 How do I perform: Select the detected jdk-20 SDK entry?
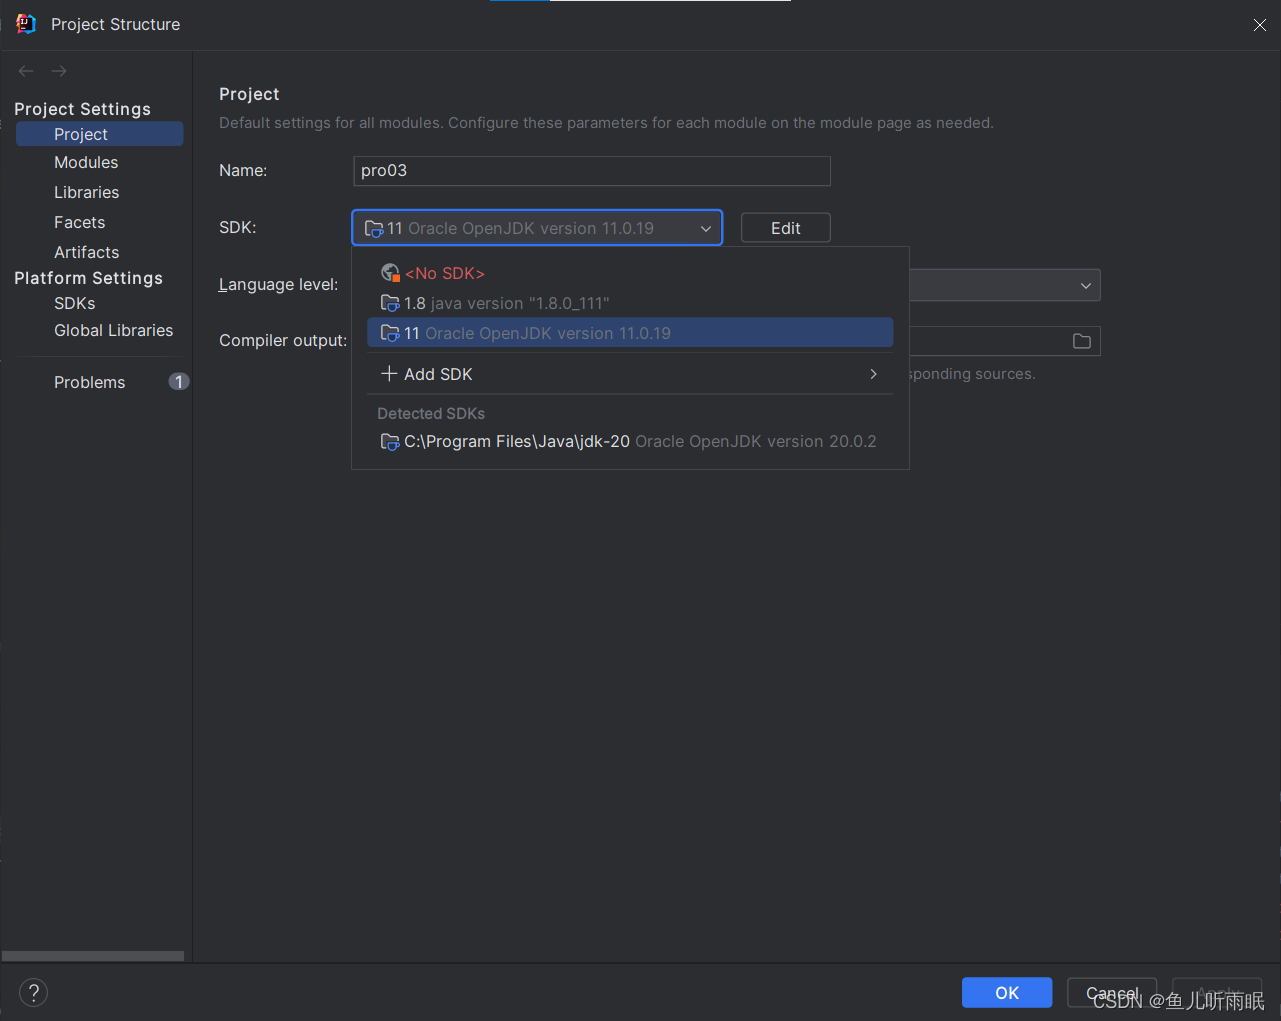pos(630,441)
